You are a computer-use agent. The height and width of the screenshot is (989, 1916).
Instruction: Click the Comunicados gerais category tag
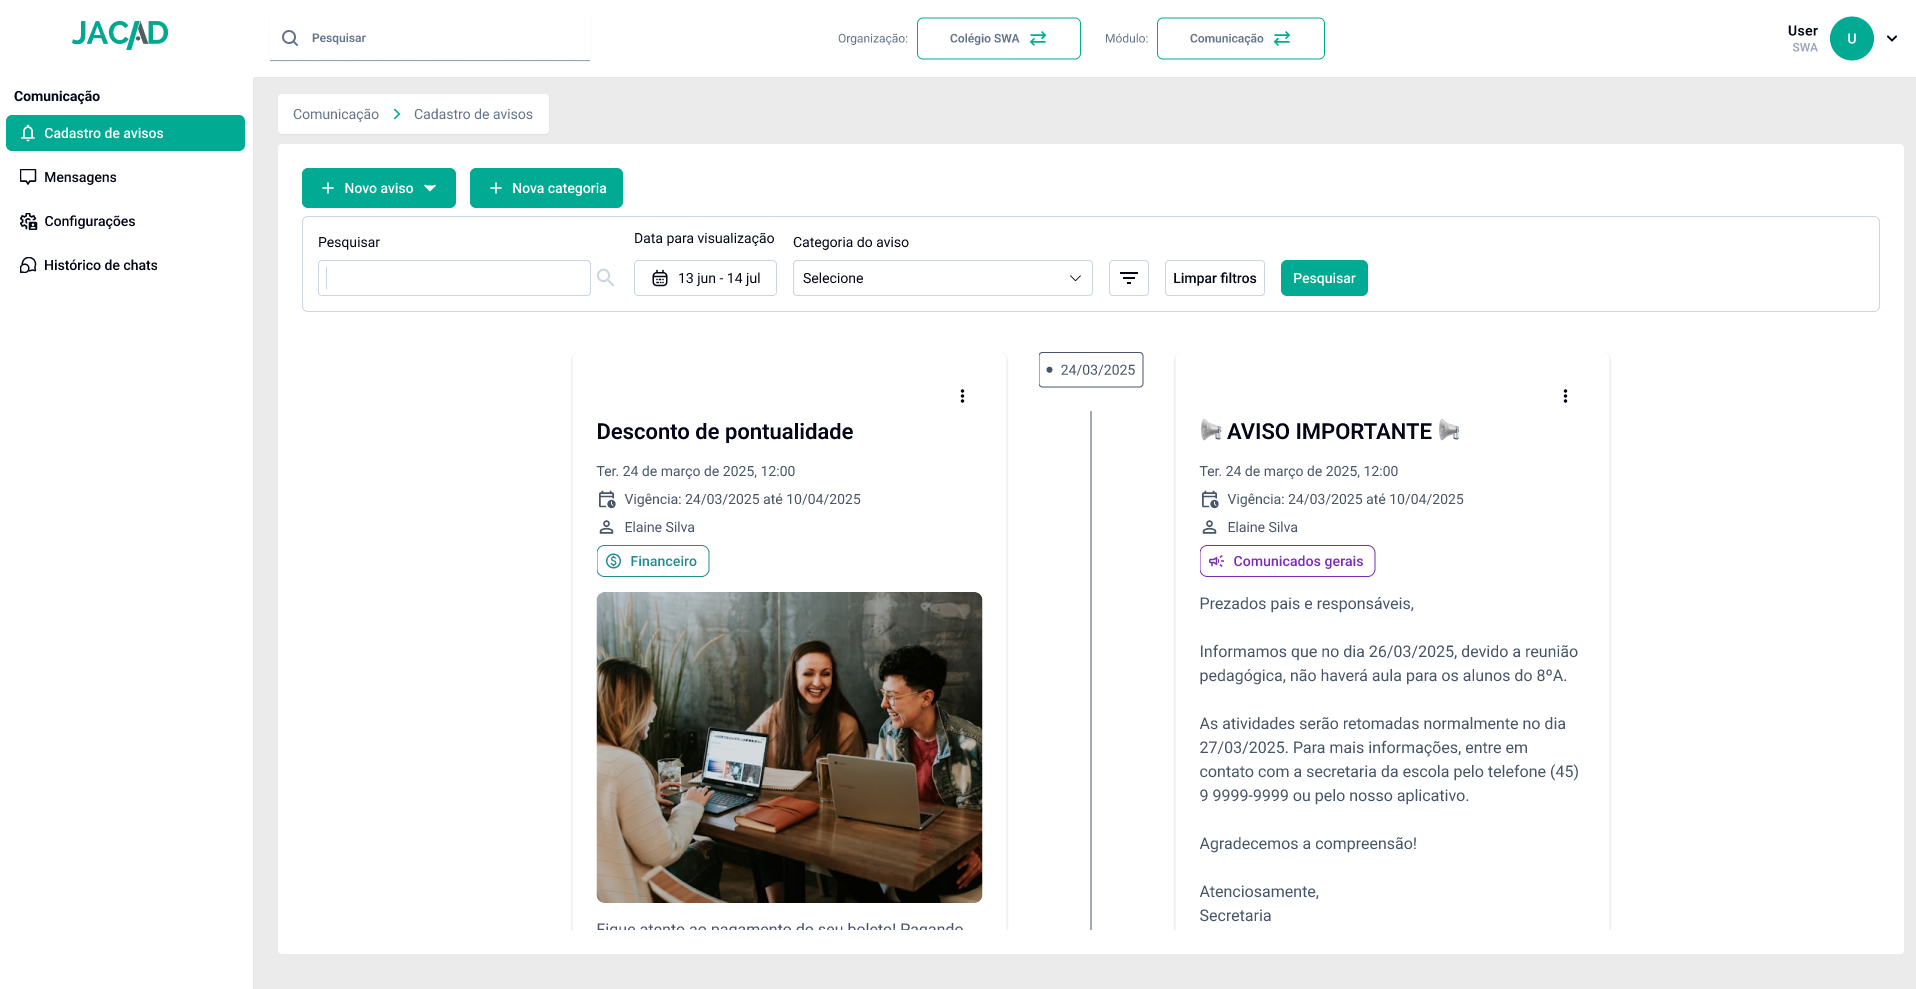(x=1287, y=561)
